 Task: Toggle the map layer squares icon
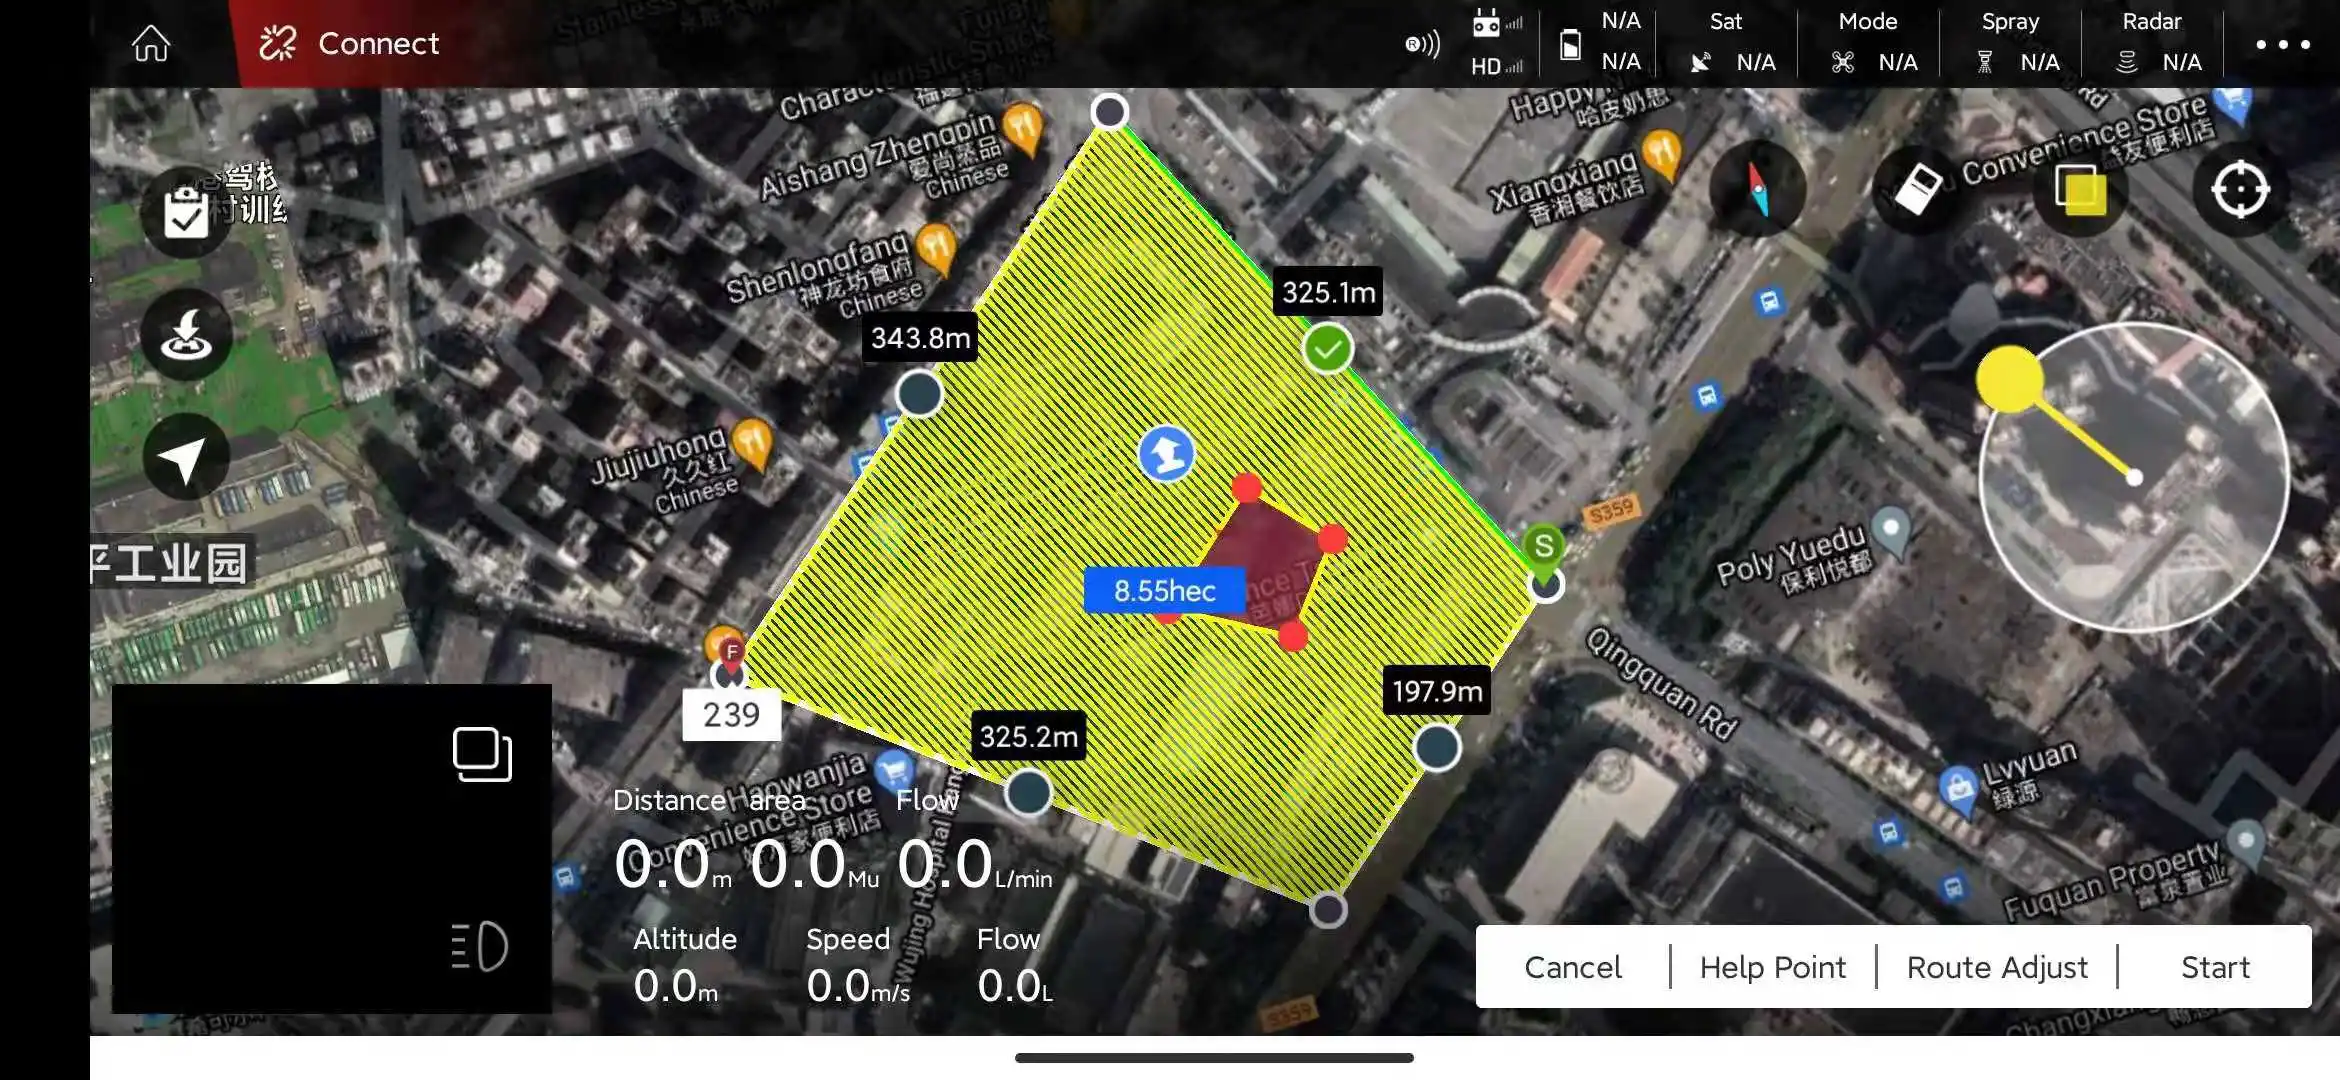(x=2080, y=189)
